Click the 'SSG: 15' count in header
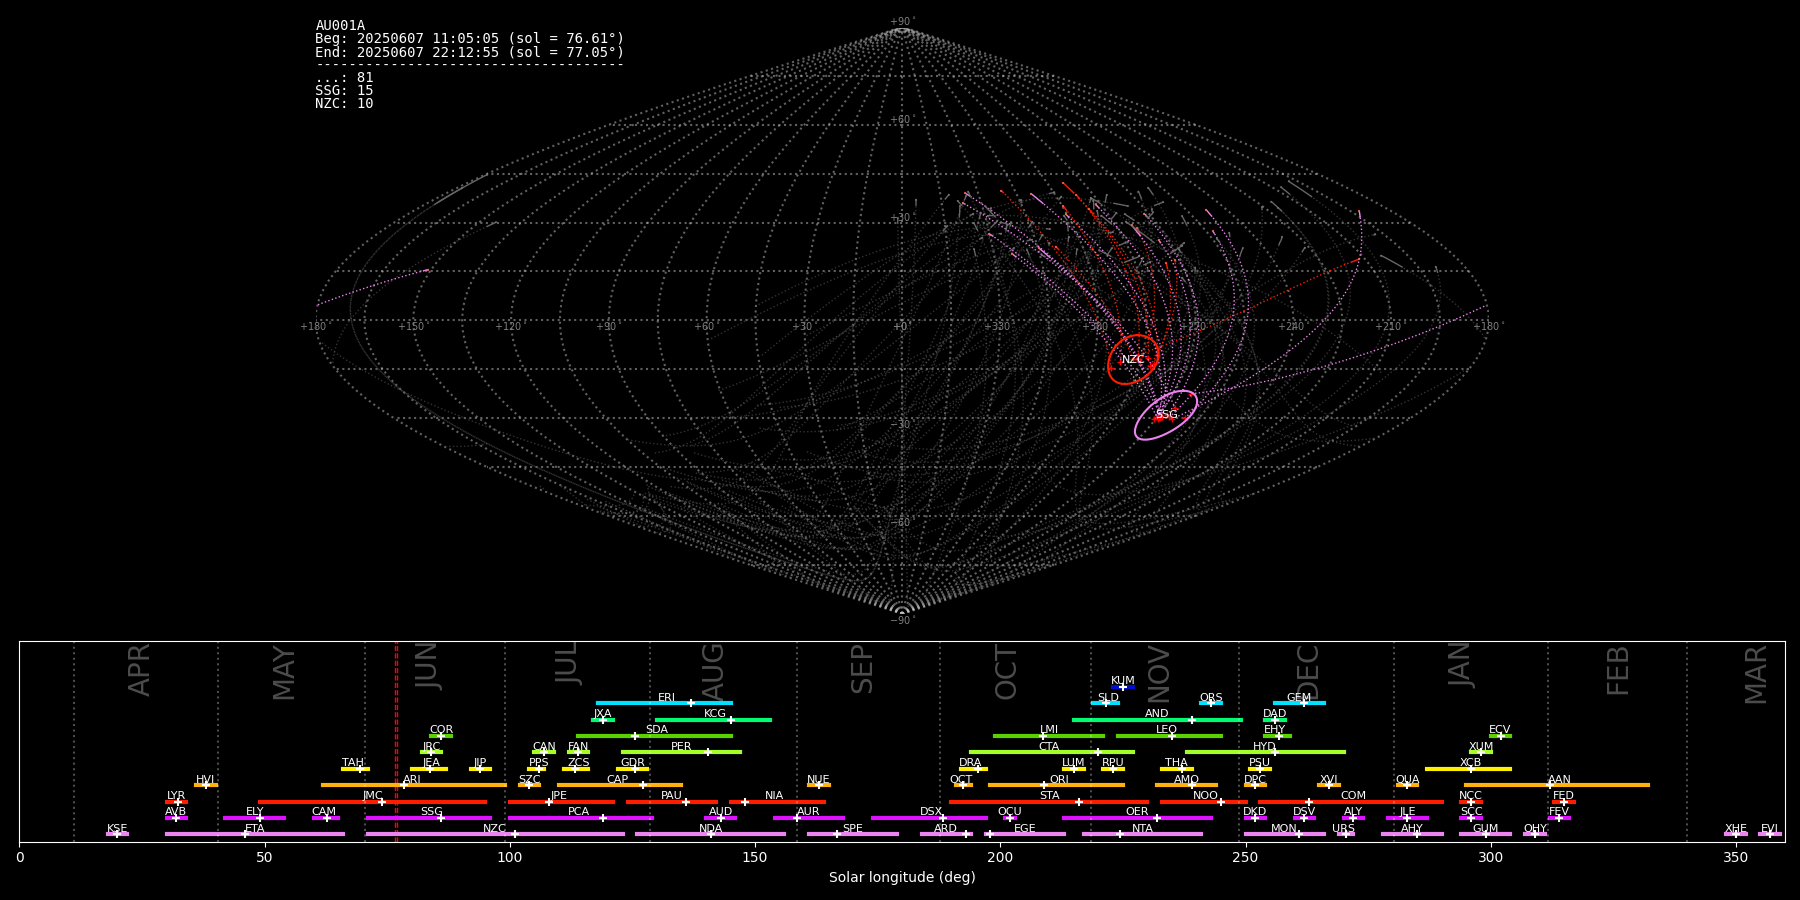This screenshot has width=1800, height=900. tap(344, 91)
